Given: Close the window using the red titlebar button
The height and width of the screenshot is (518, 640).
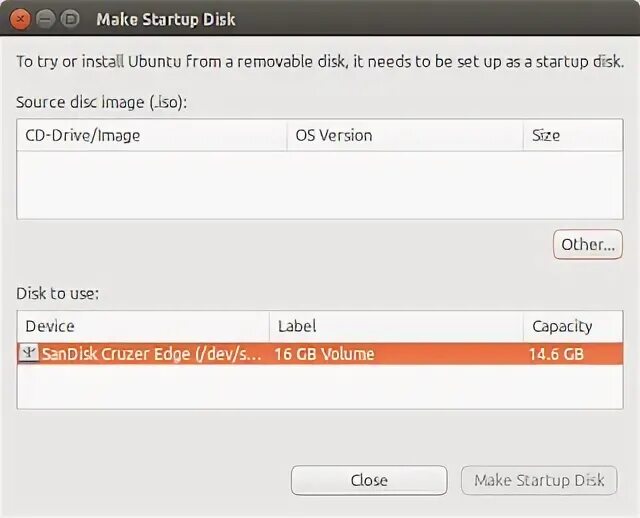Looking at the screenshot, I should point(22,19).
